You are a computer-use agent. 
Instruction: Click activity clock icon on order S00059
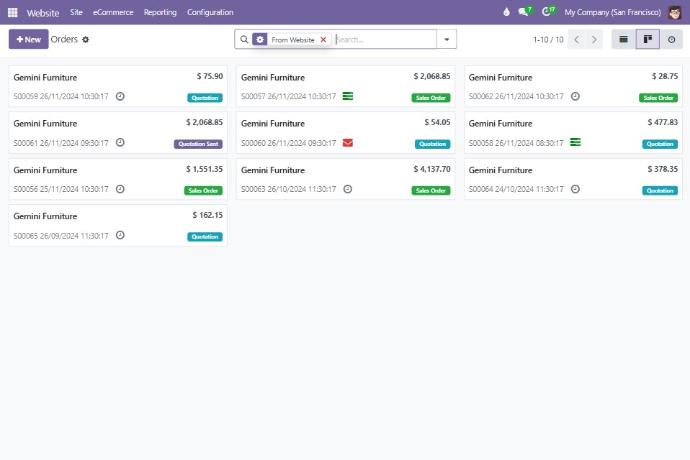(x=120, y=97)
